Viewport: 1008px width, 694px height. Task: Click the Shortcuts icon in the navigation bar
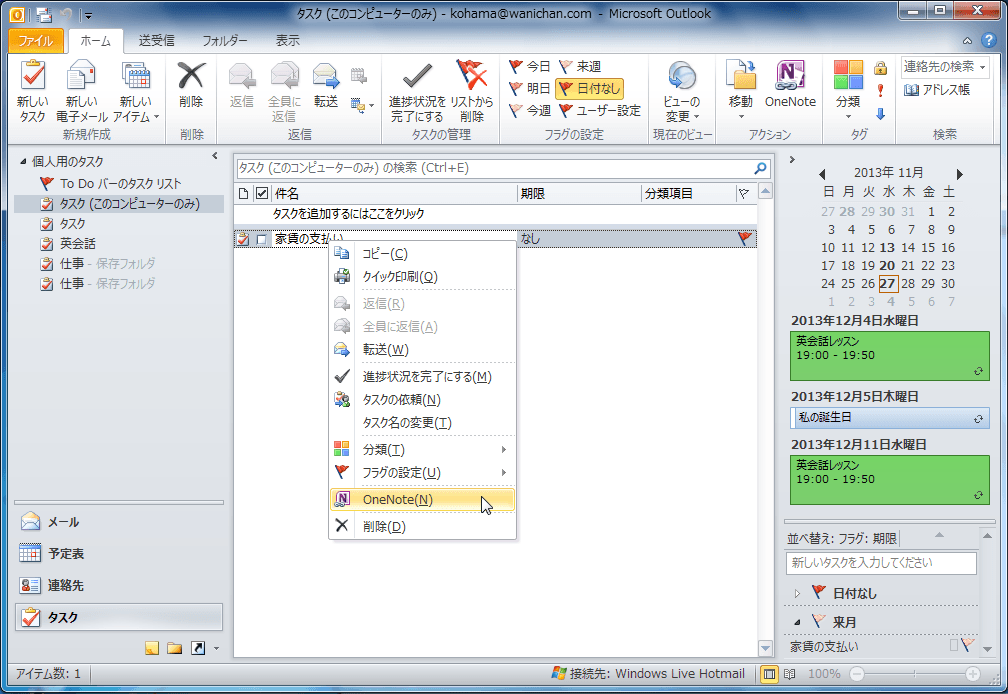(x=198, y=648)
